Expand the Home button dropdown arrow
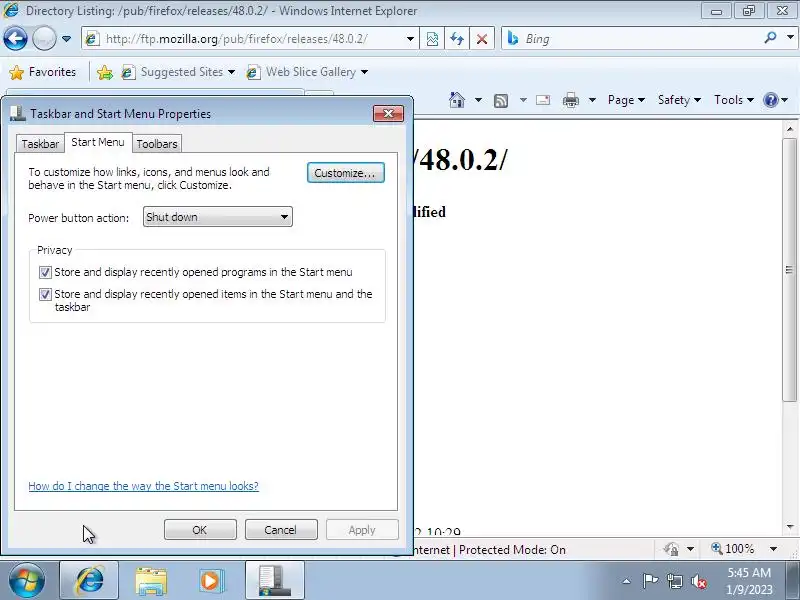800x600 pixels. [478, 100]
